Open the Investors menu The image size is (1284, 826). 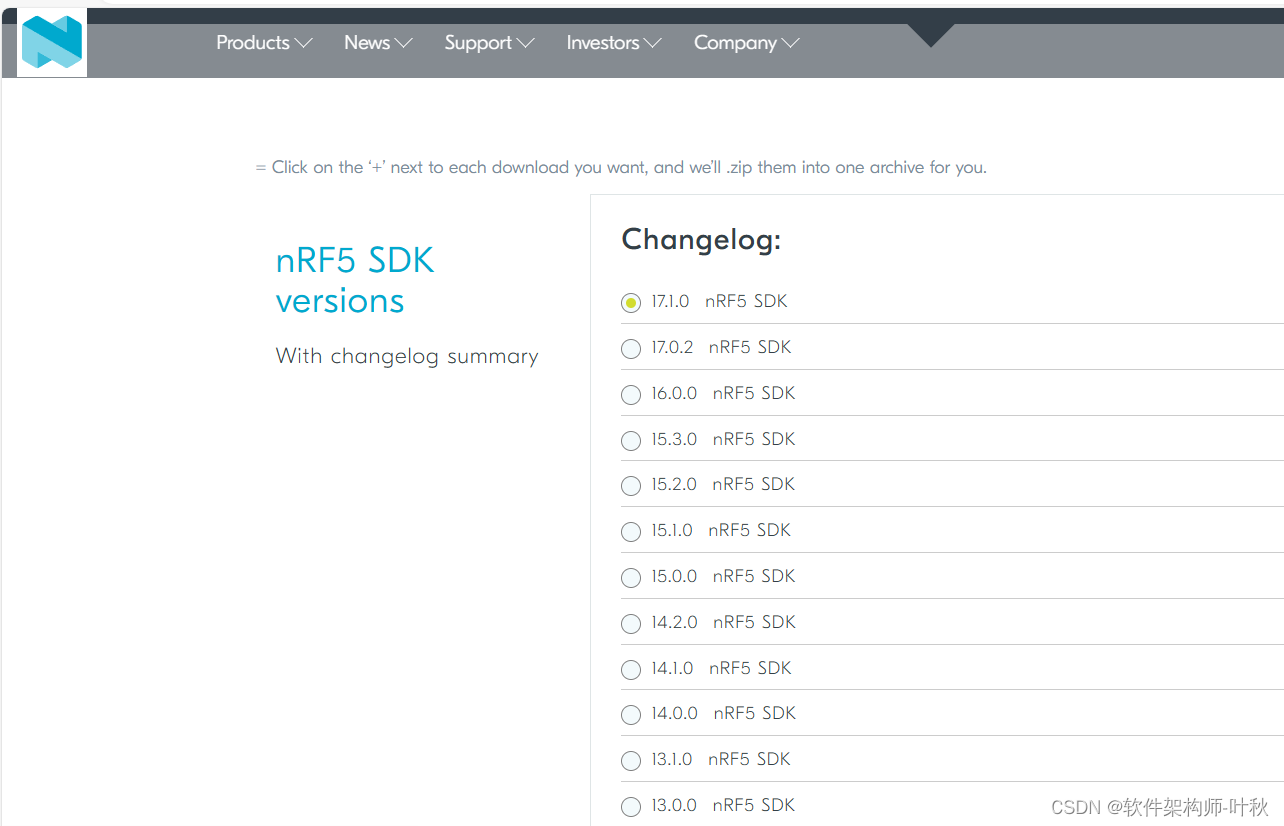614,43
